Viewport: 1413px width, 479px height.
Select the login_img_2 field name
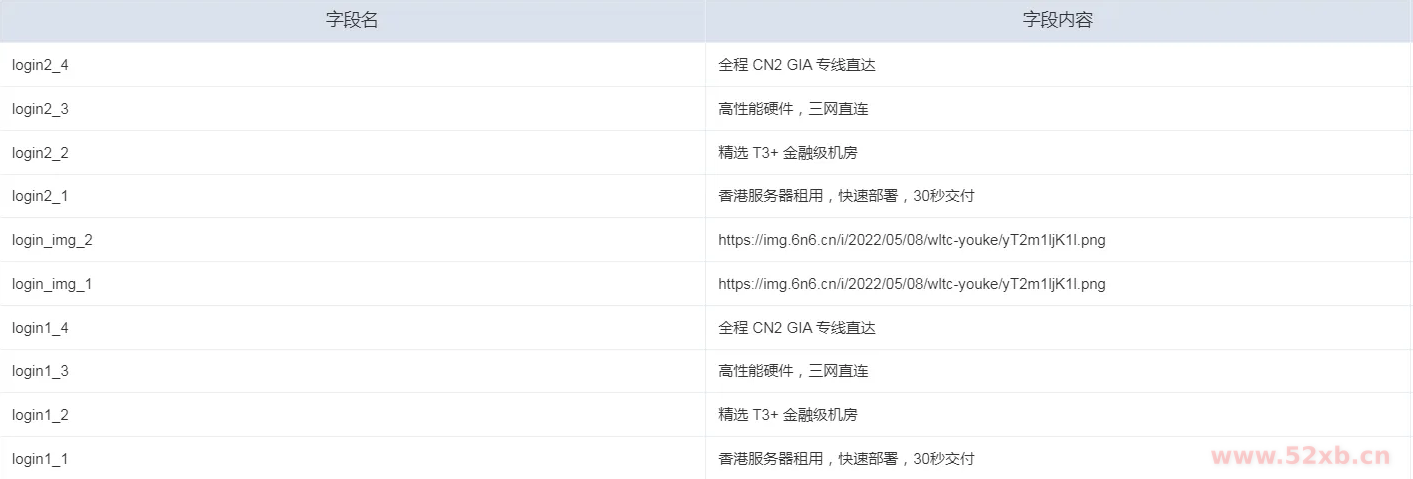click(x=52, y=240)
